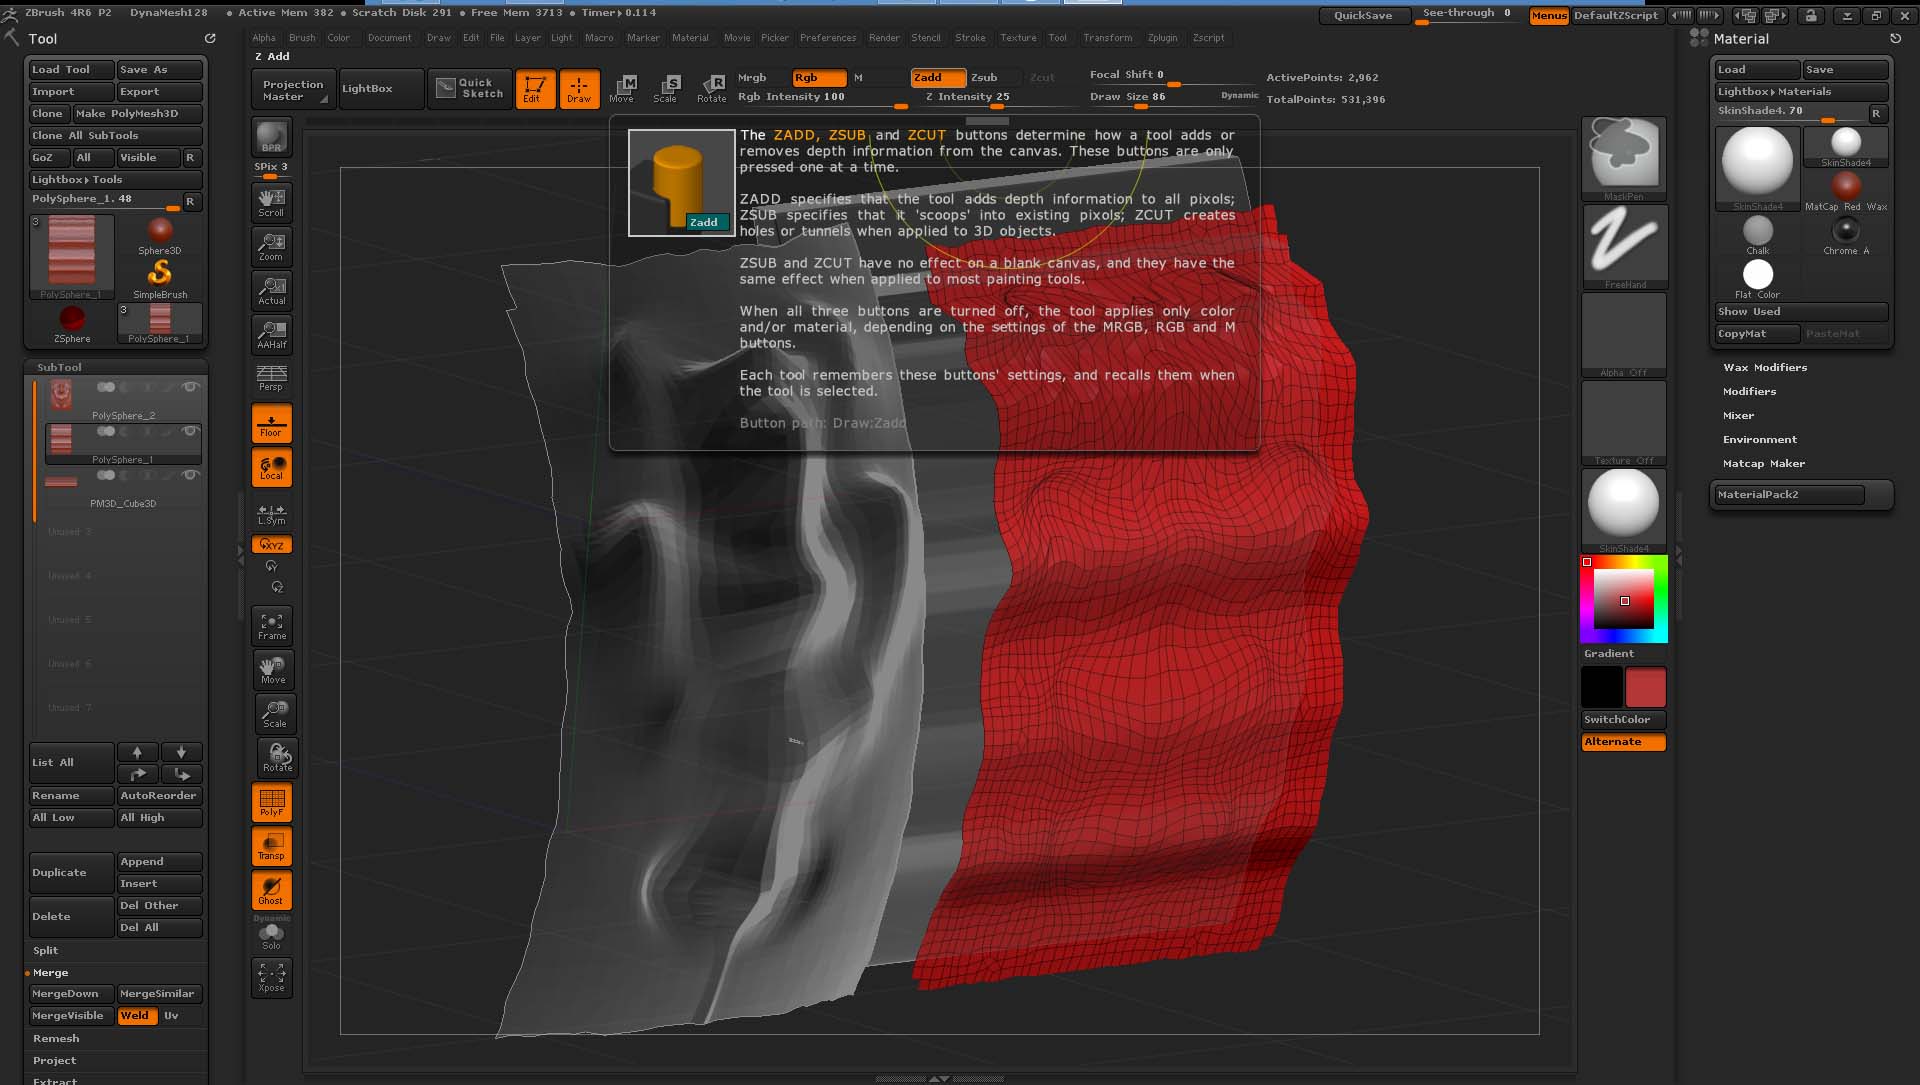Disable the Weld option
Image resolution: width=1920 pixels, height=1085 pixels.
tap(136, 1015)
